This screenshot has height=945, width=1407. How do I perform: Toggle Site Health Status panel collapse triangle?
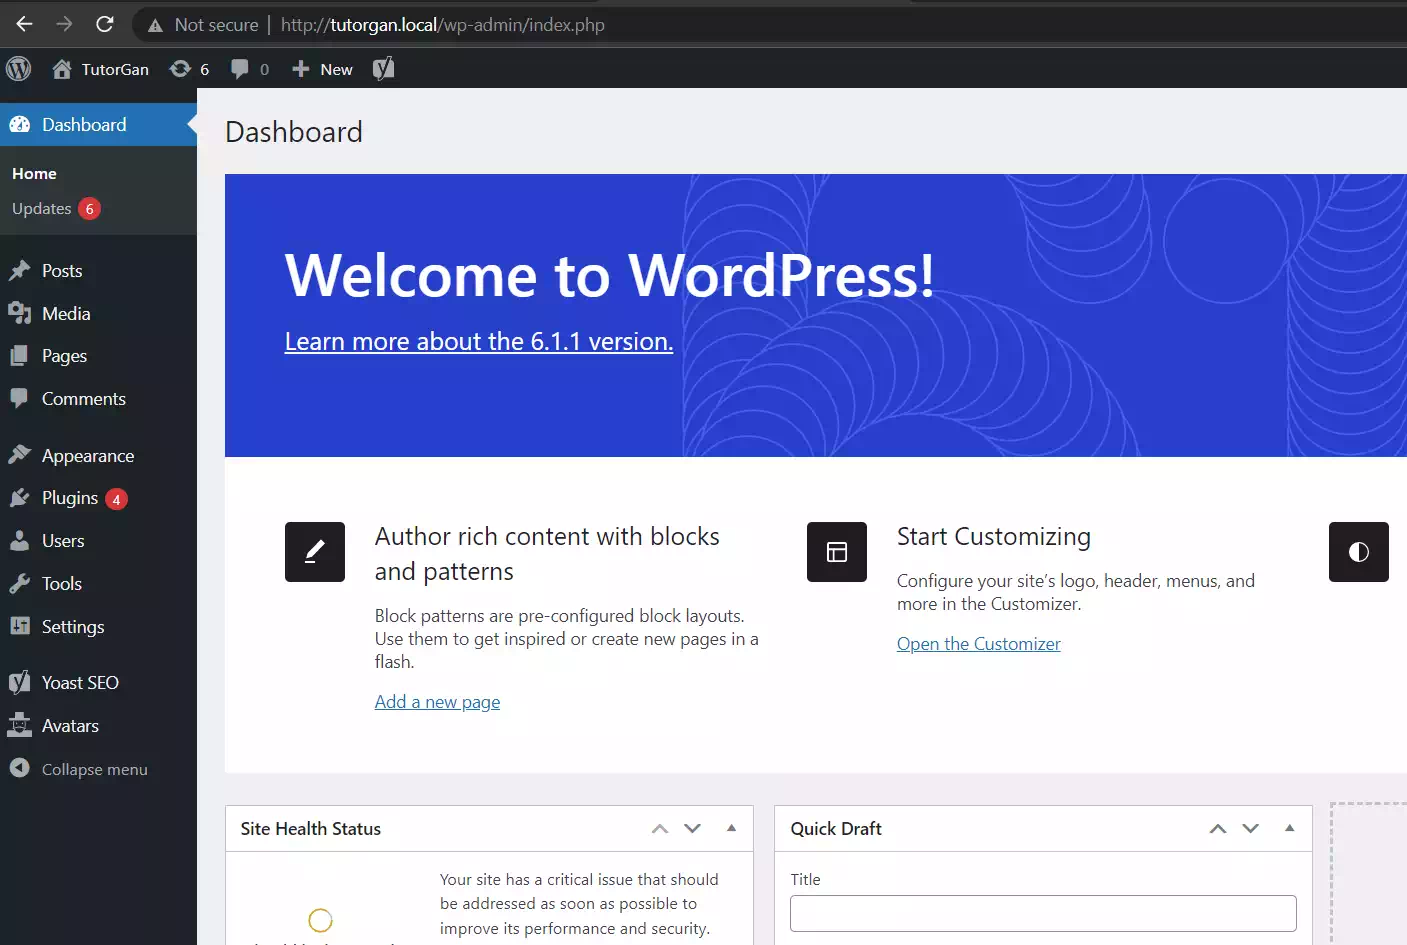point(731,828)
